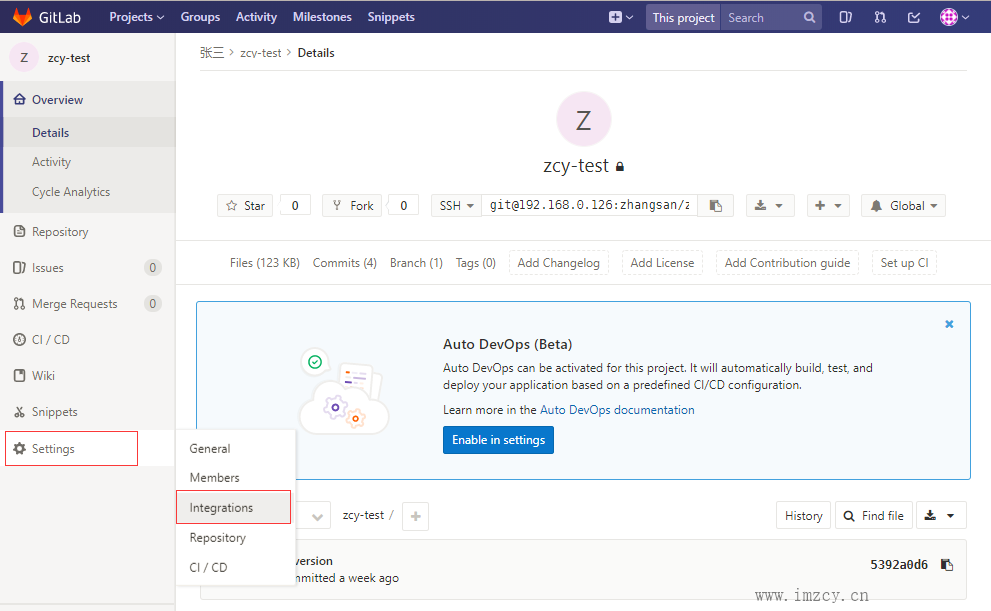
Task: Star the zcy-test project
Action: point(245,205)
